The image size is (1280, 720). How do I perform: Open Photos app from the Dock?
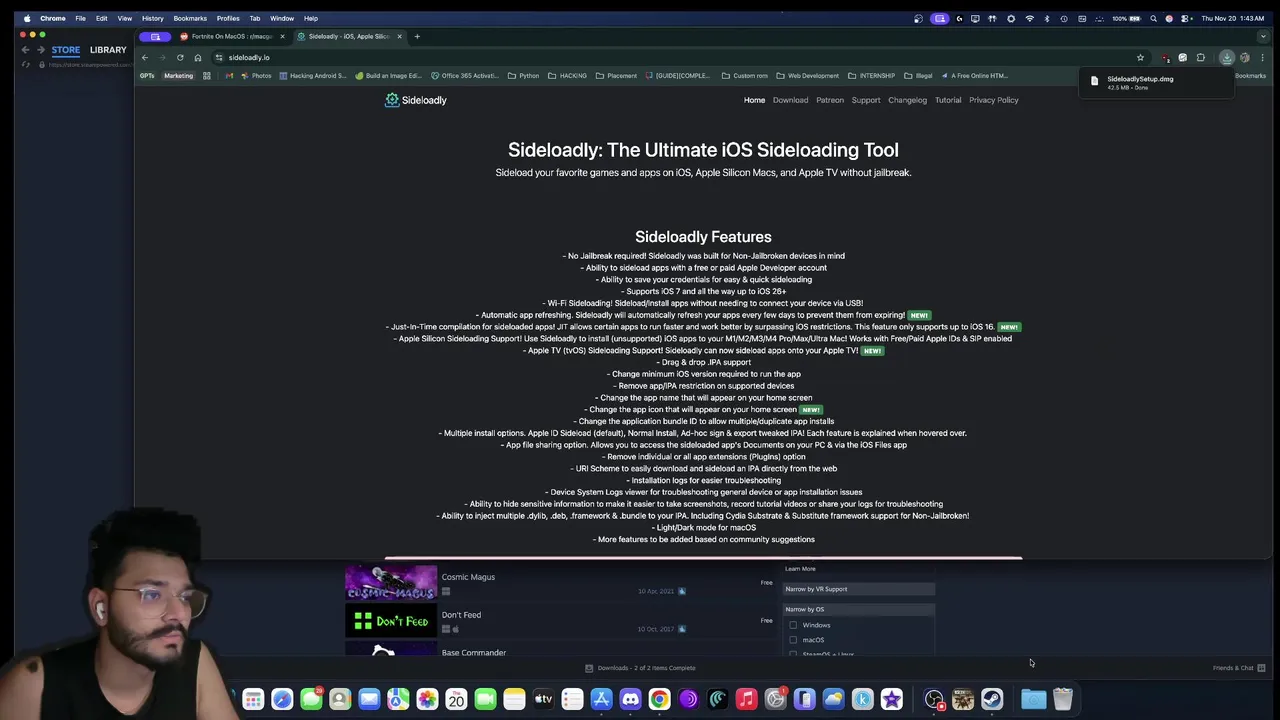click(427, 700)
